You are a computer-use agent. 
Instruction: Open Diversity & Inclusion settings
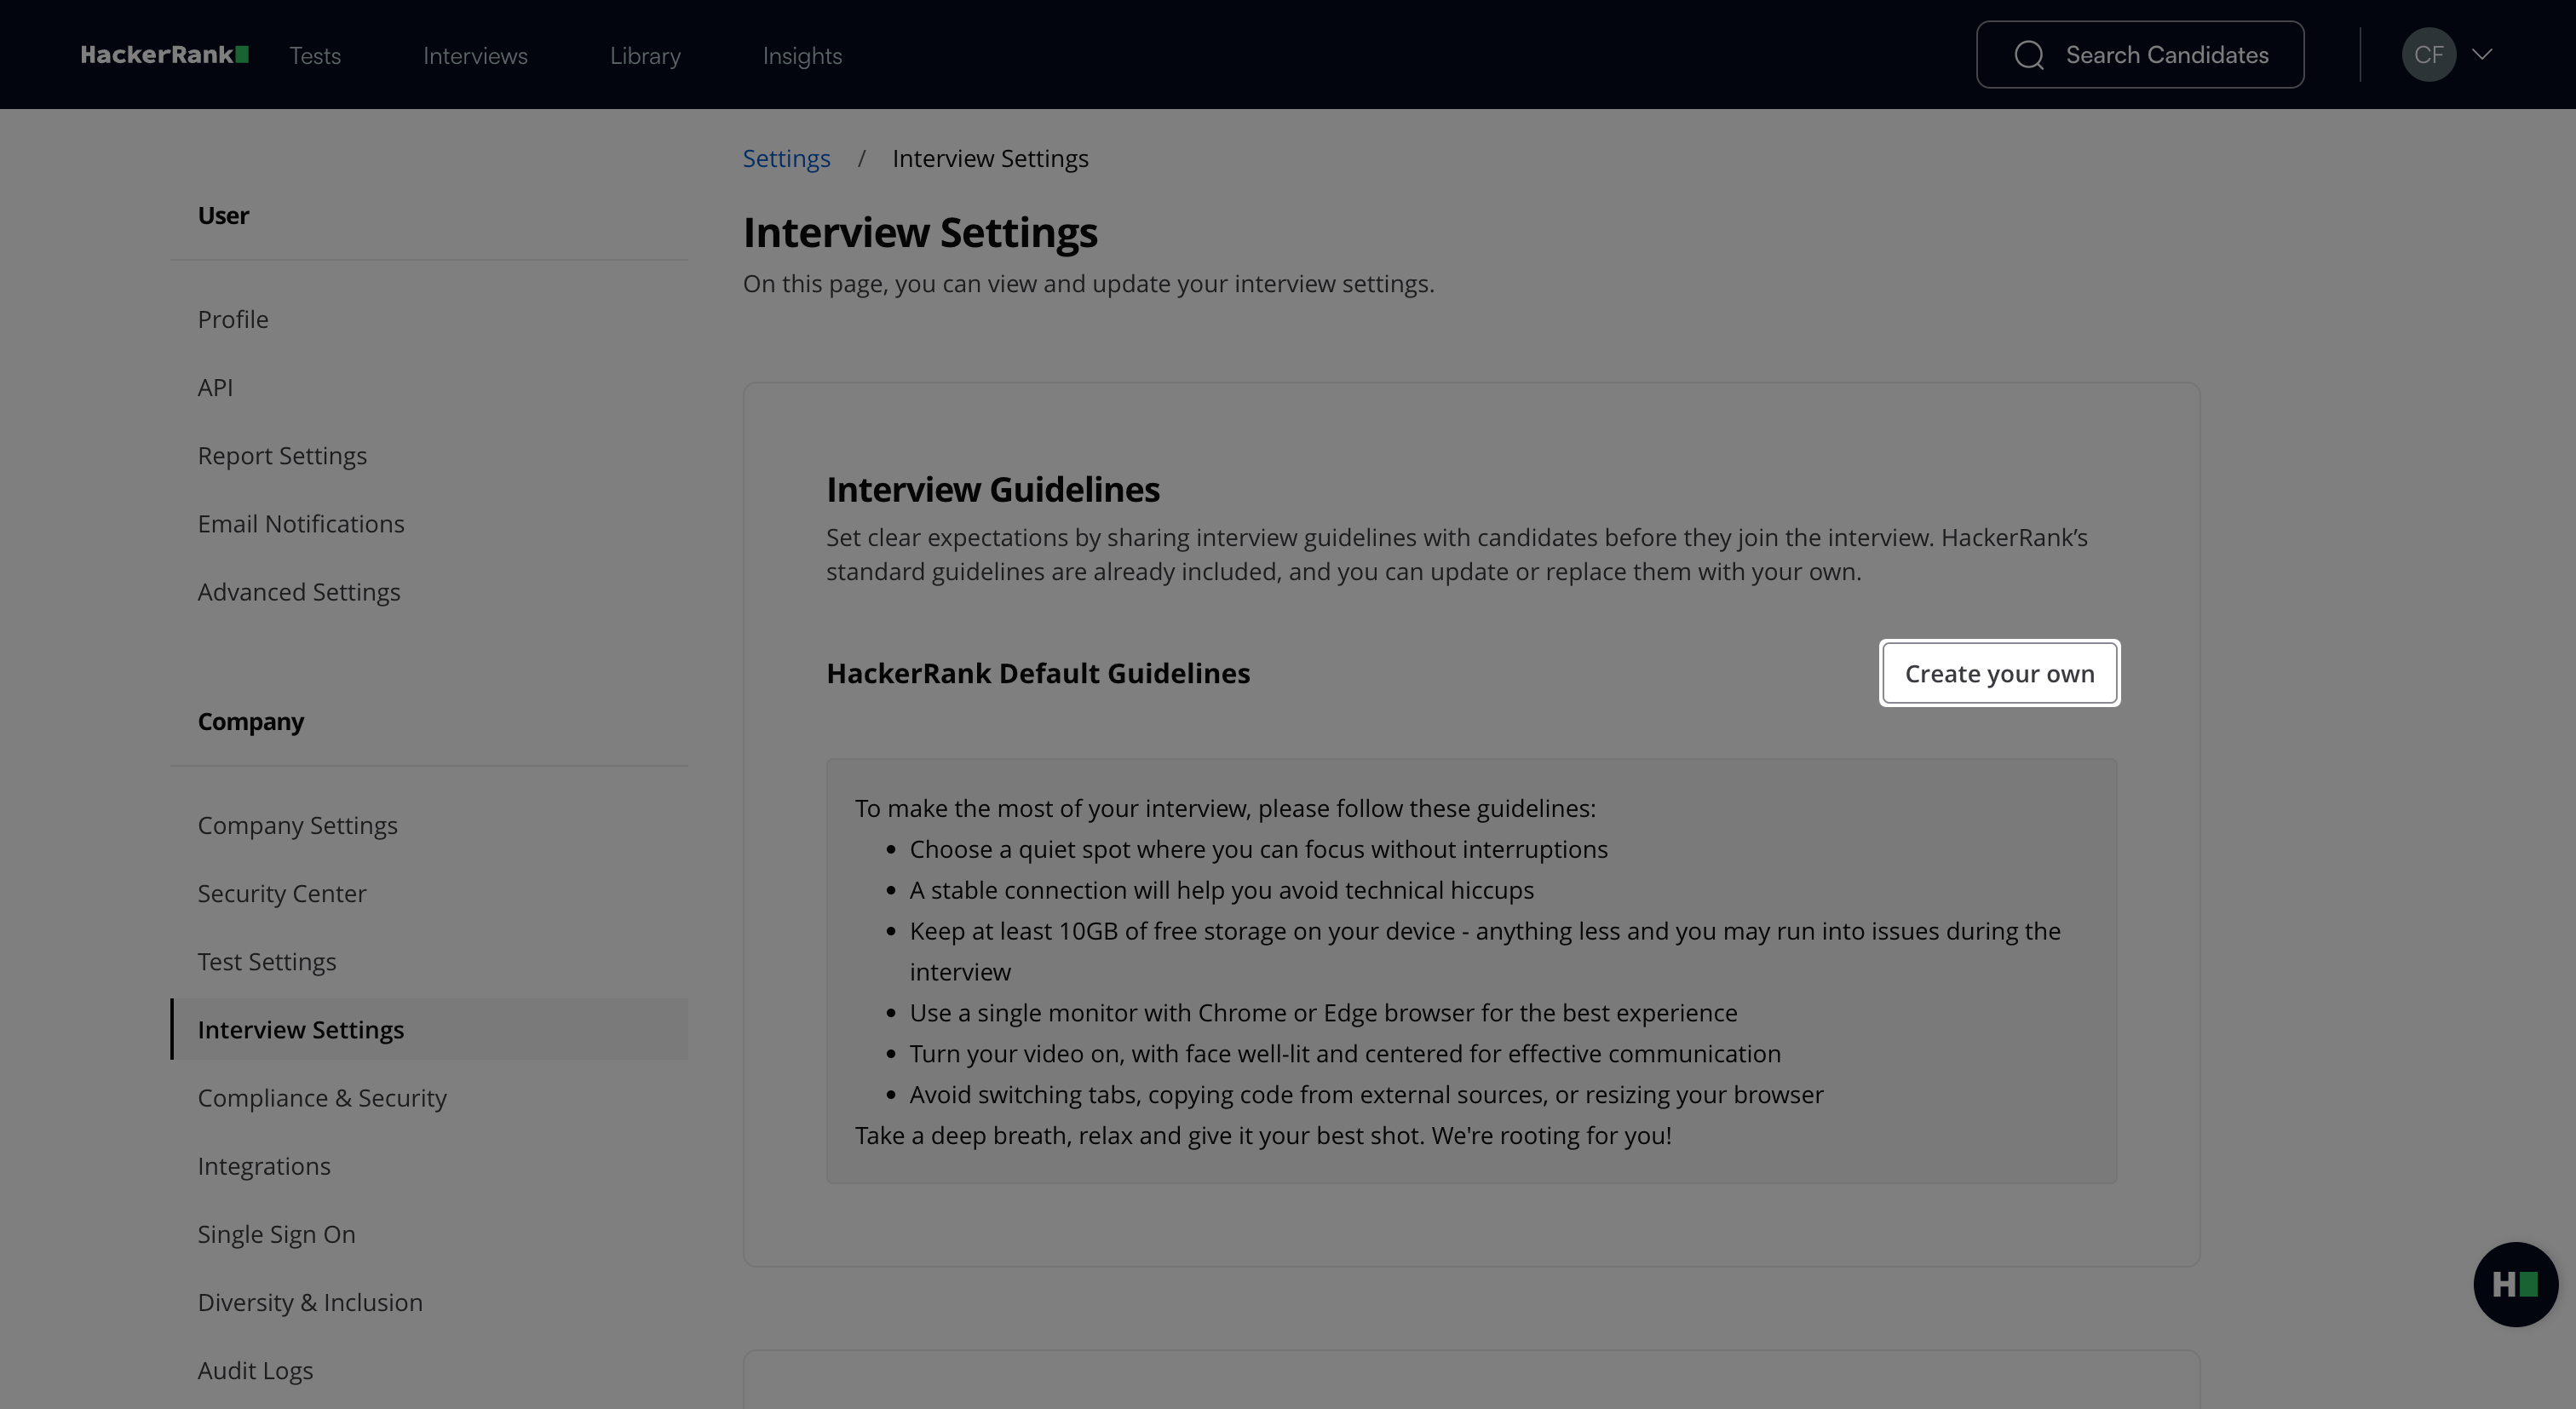point(310,1302)
